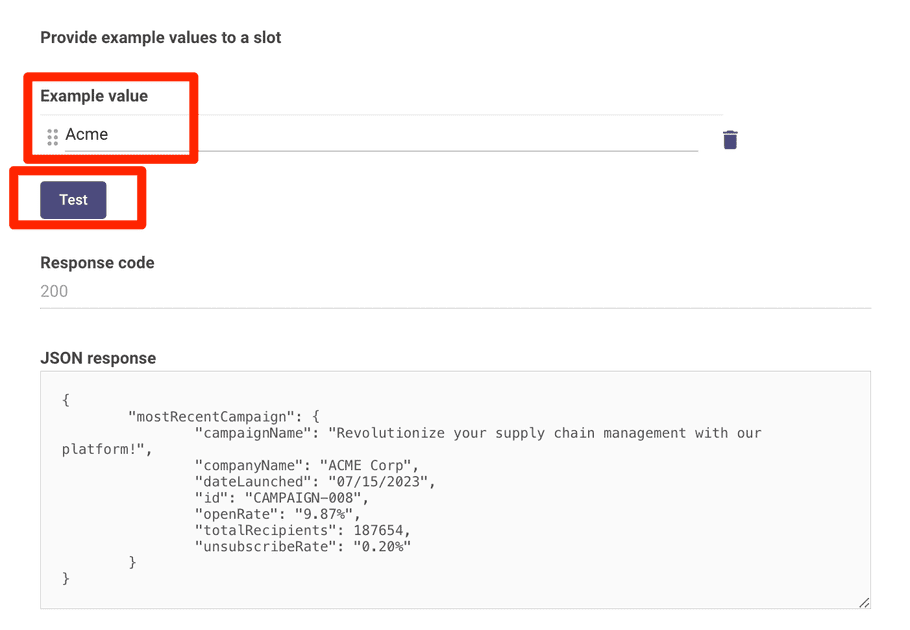Click the "totalRecipients": 187654 line
The width and height of the screenshot is (910, 630).
coord(303,531)
